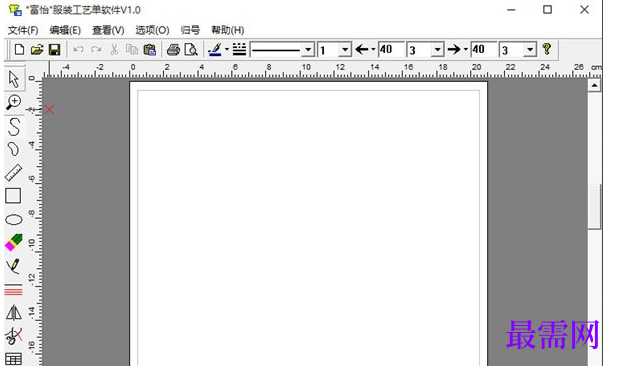
Task: Minimize the application window
Action: (x=511, y=9)
